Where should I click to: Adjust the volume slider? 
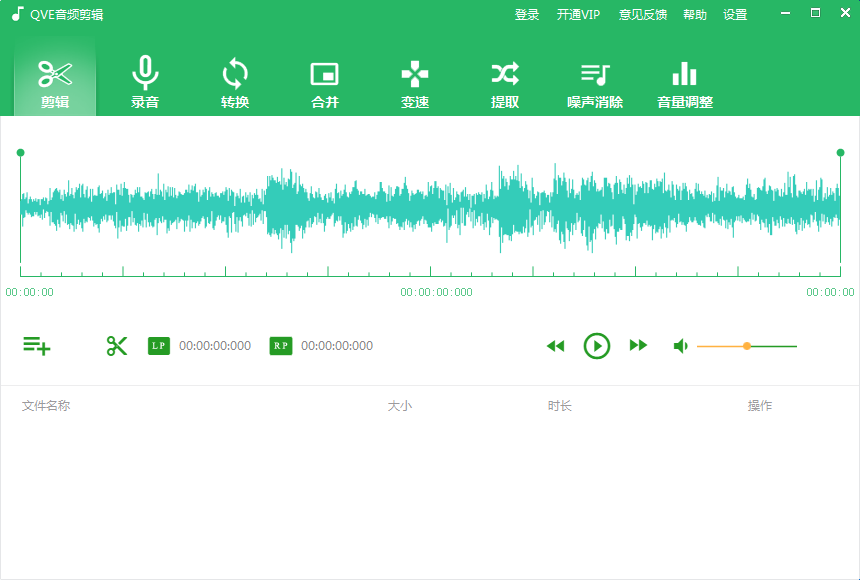(x=747, y=345)
